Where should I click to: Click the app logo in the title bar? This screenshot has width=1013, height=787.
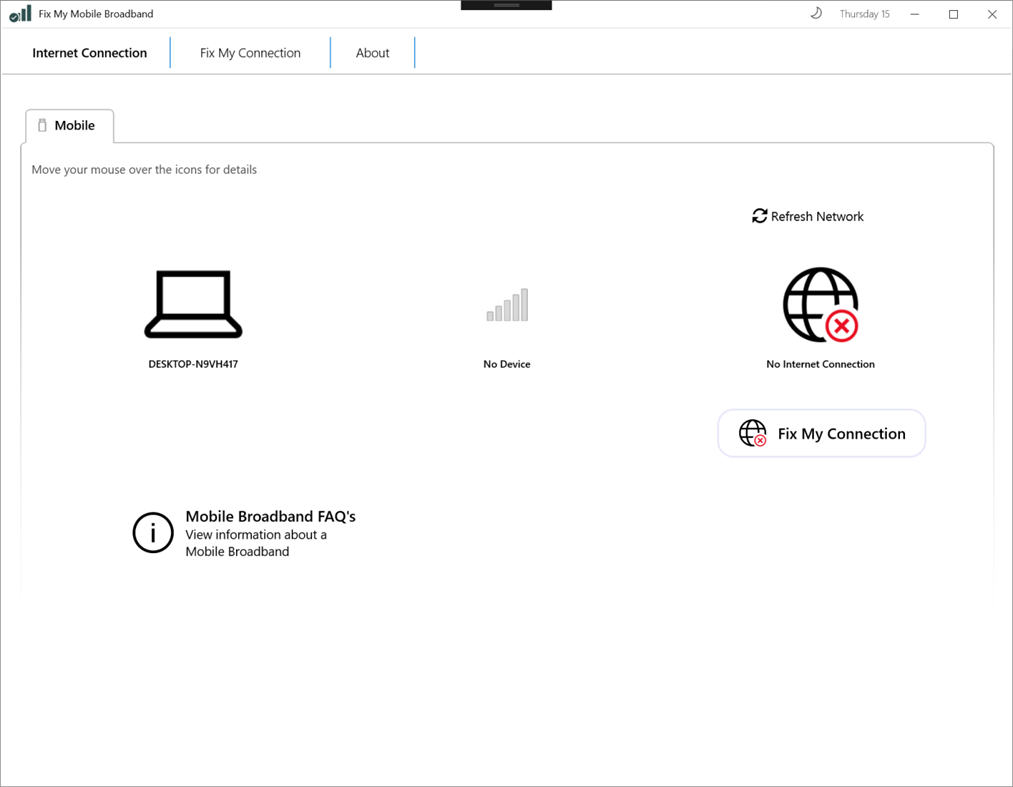coord(19,13)
